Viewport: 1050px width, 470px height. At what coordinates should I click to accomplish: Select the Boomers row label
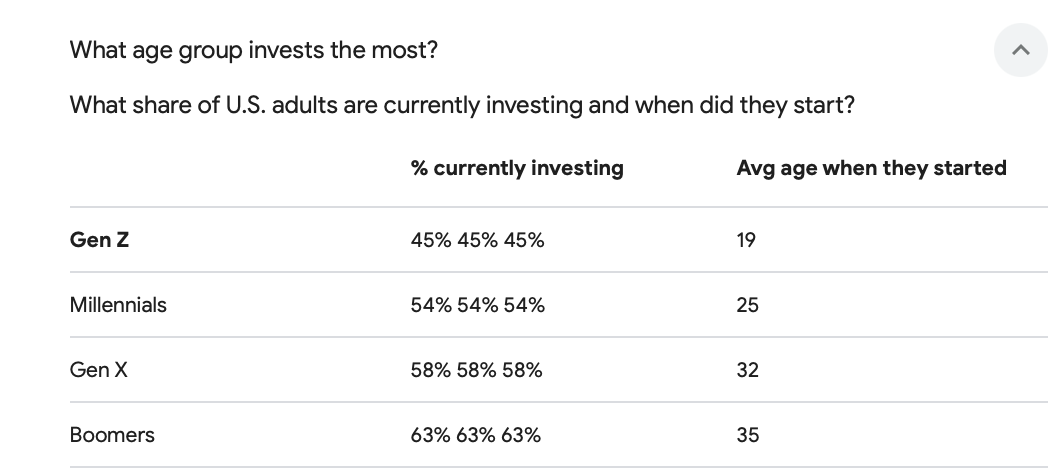click(112, 435)
